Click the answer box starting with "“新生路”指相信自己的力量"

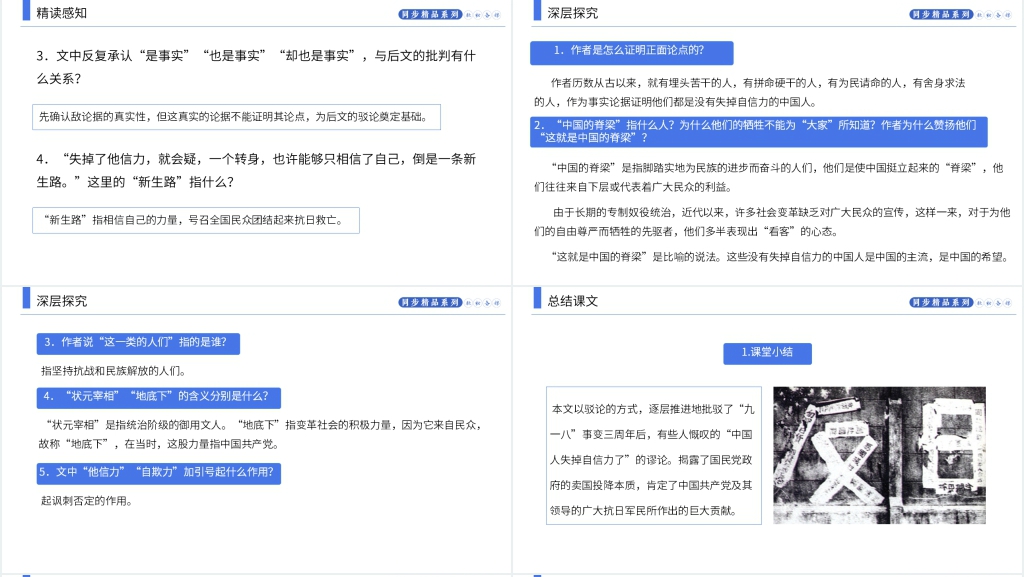coord(196,220)
